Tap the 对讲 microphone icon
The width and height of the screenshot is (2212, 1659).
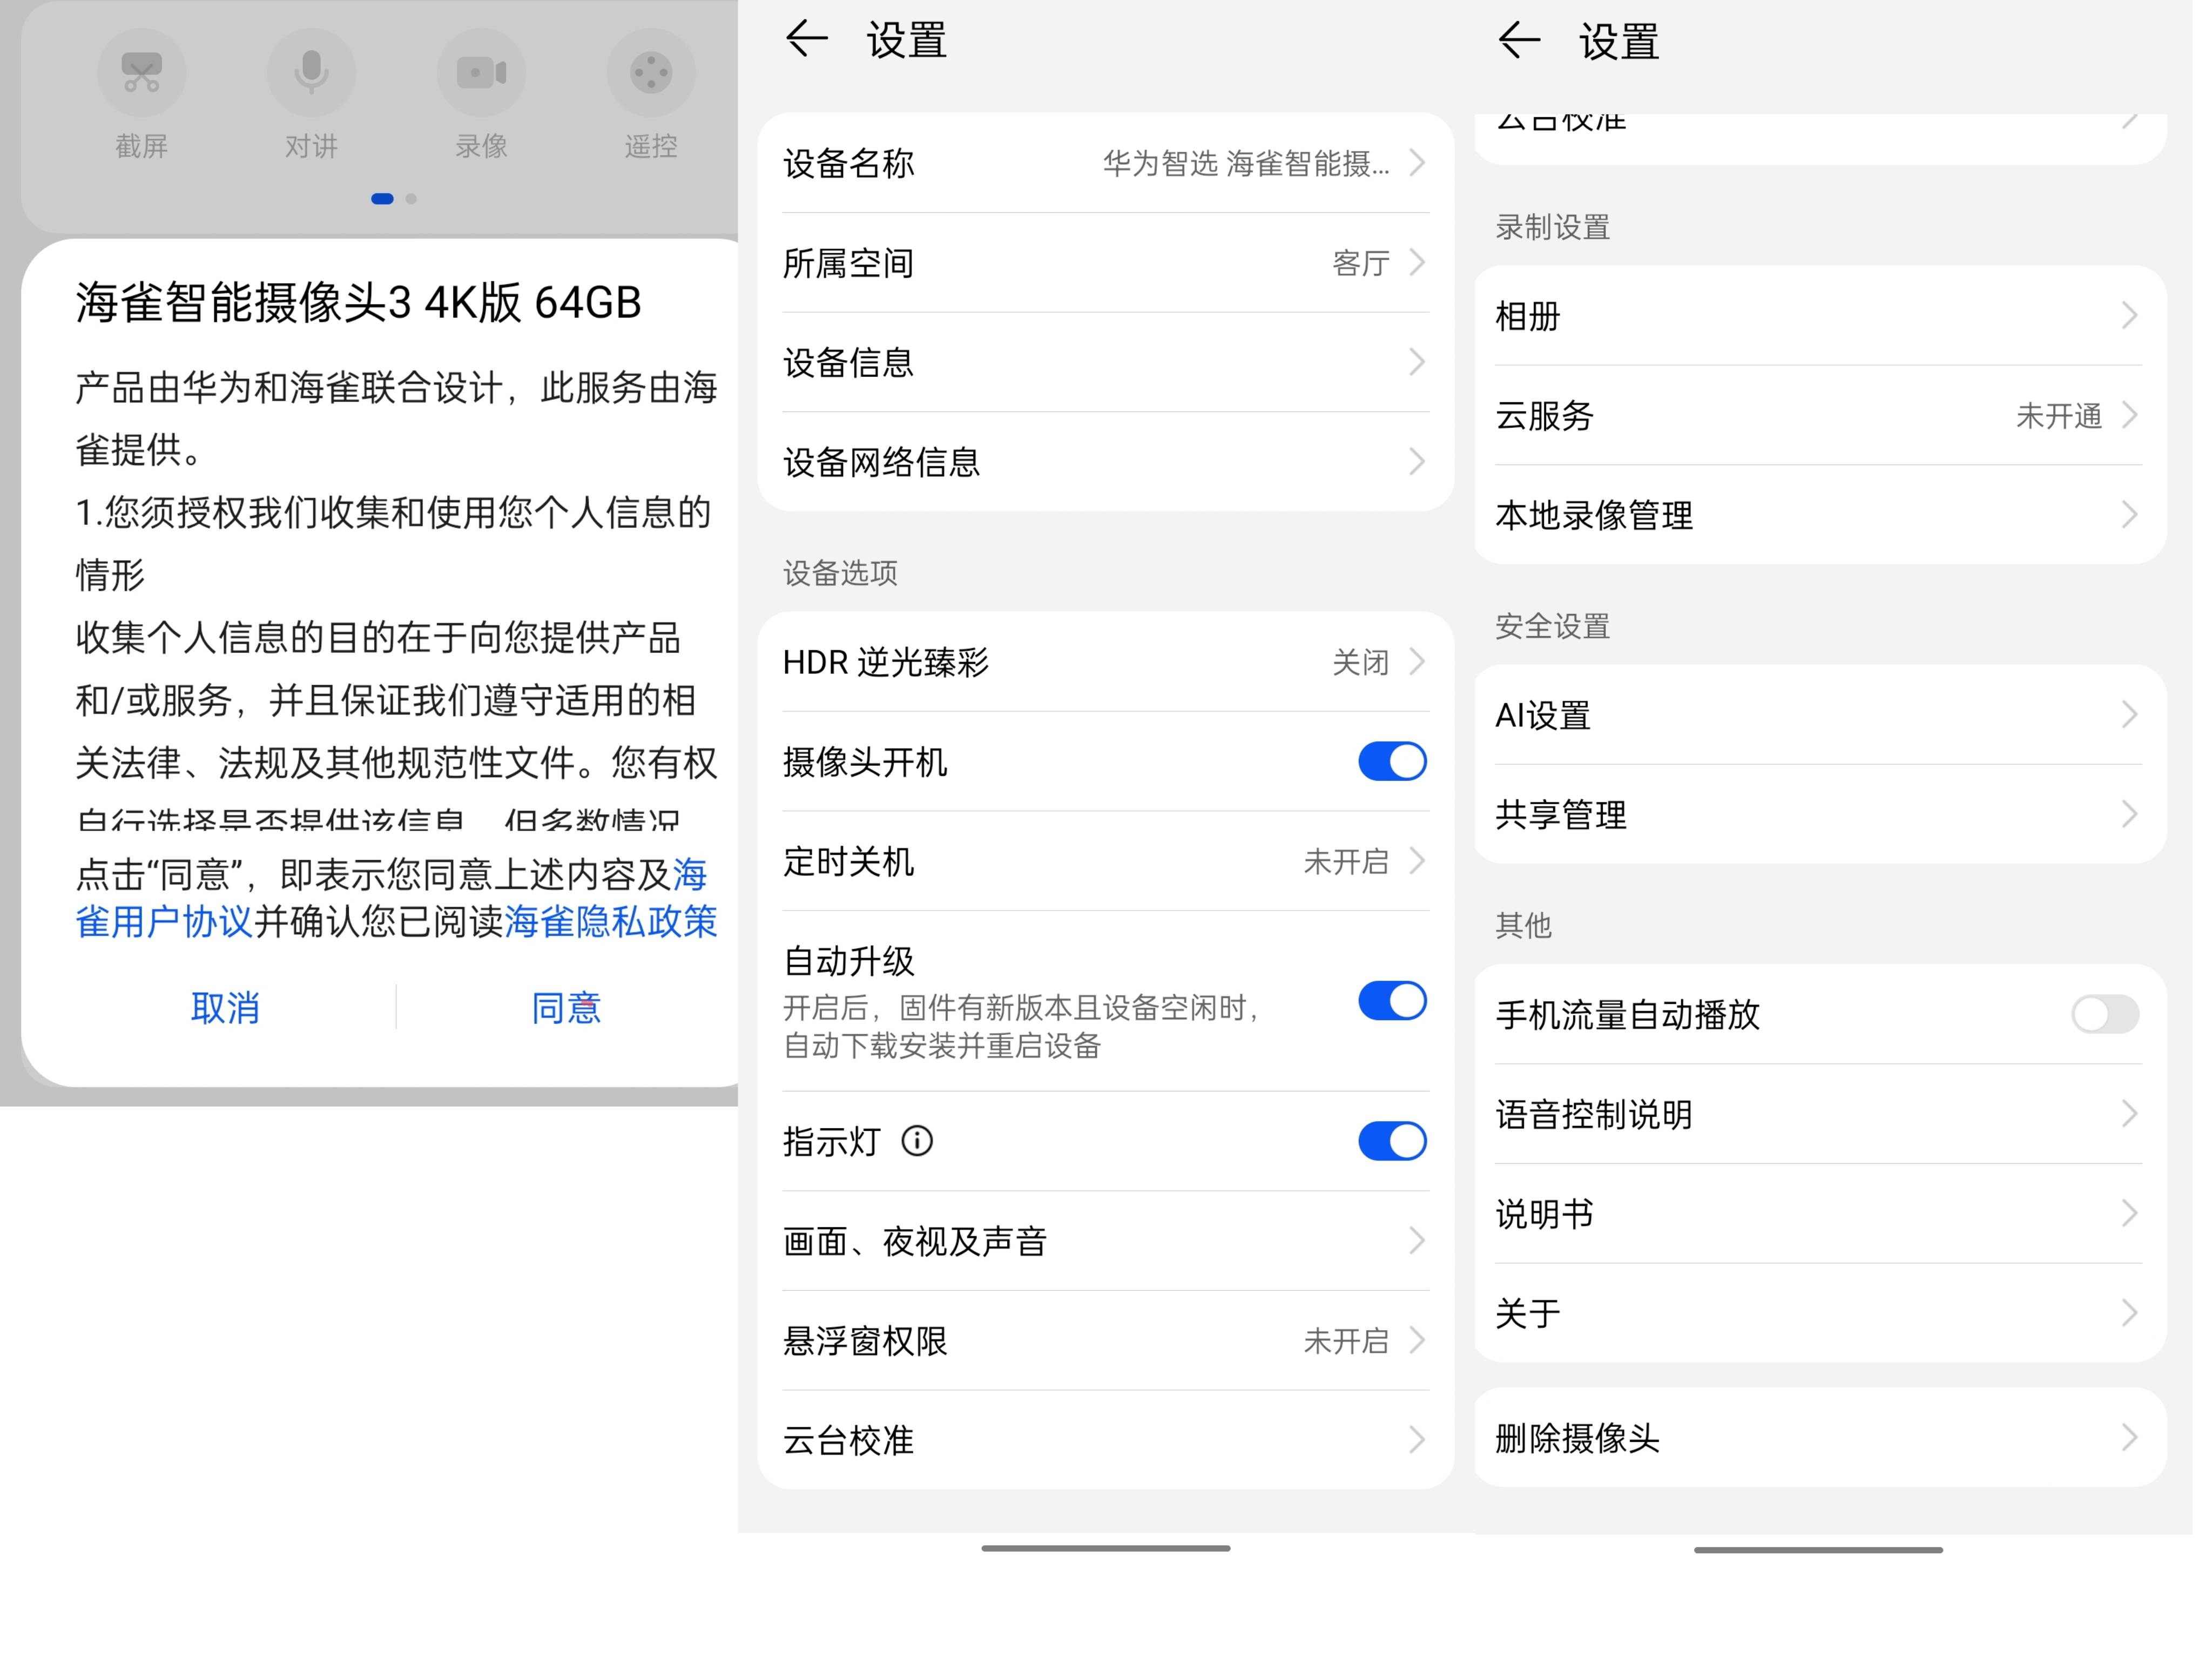coord(311,73)
